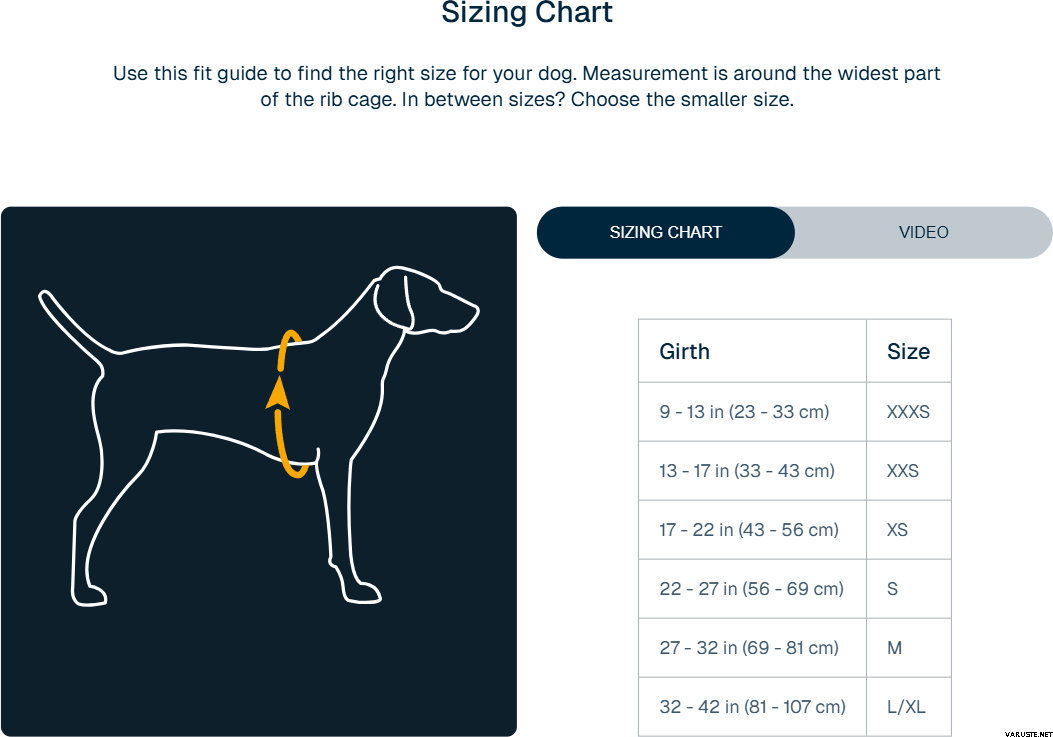The image size is (1053, 737).
Task: Click the 9 - 13 in girth row
Action: [x=744, y=411]
